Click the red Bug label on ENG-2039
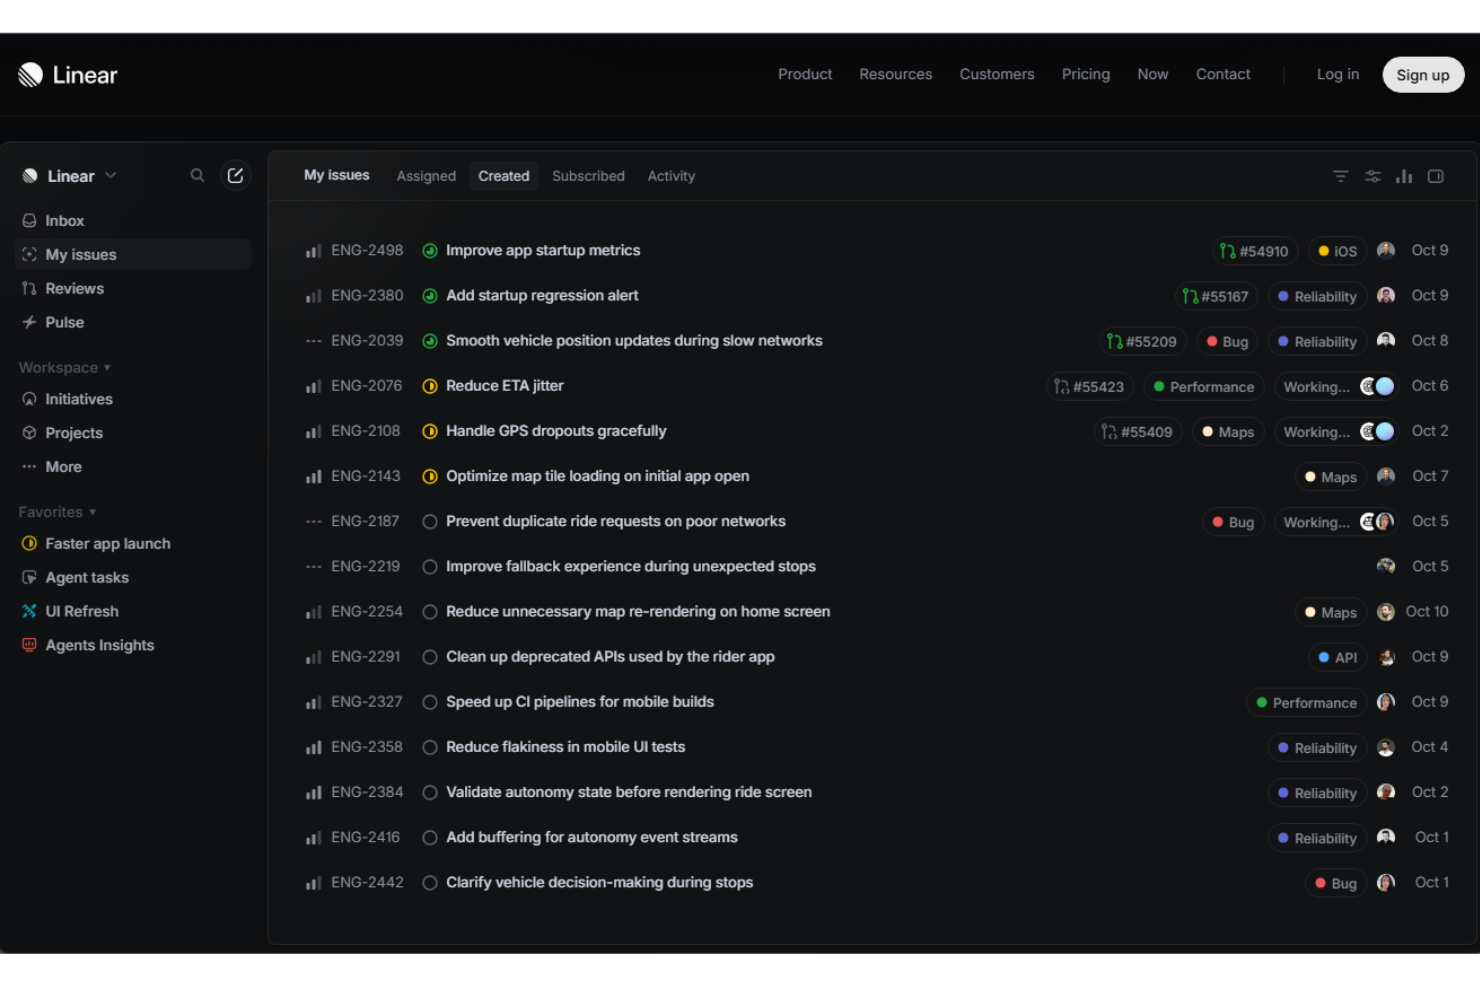This screenshot has width=1480, height=987. click(x=1227, y=341)
